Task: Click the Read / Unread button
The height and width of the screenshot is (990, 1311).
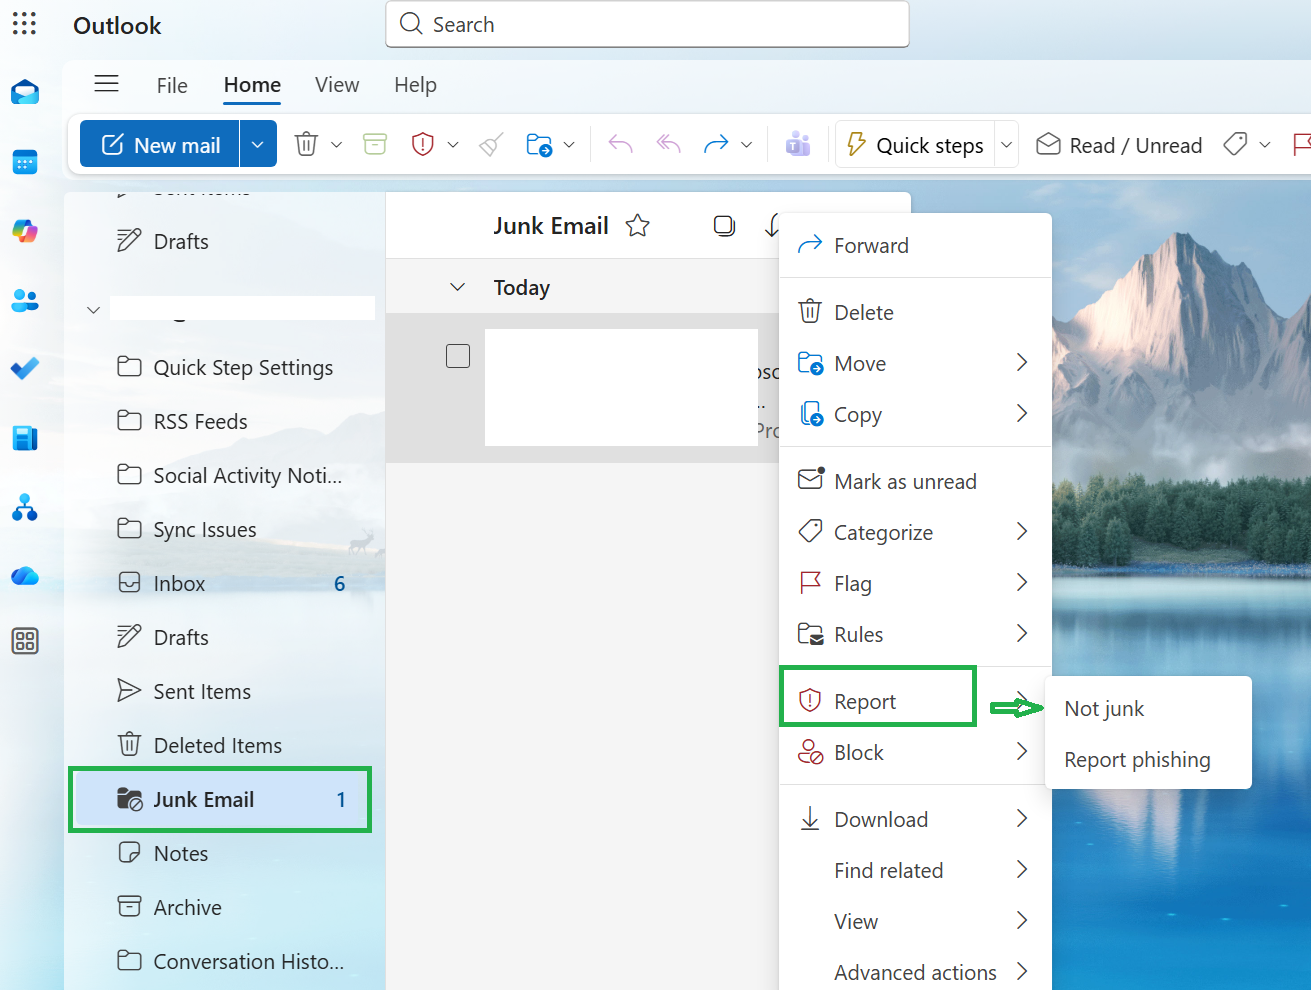Action: tap(1118, 145)
